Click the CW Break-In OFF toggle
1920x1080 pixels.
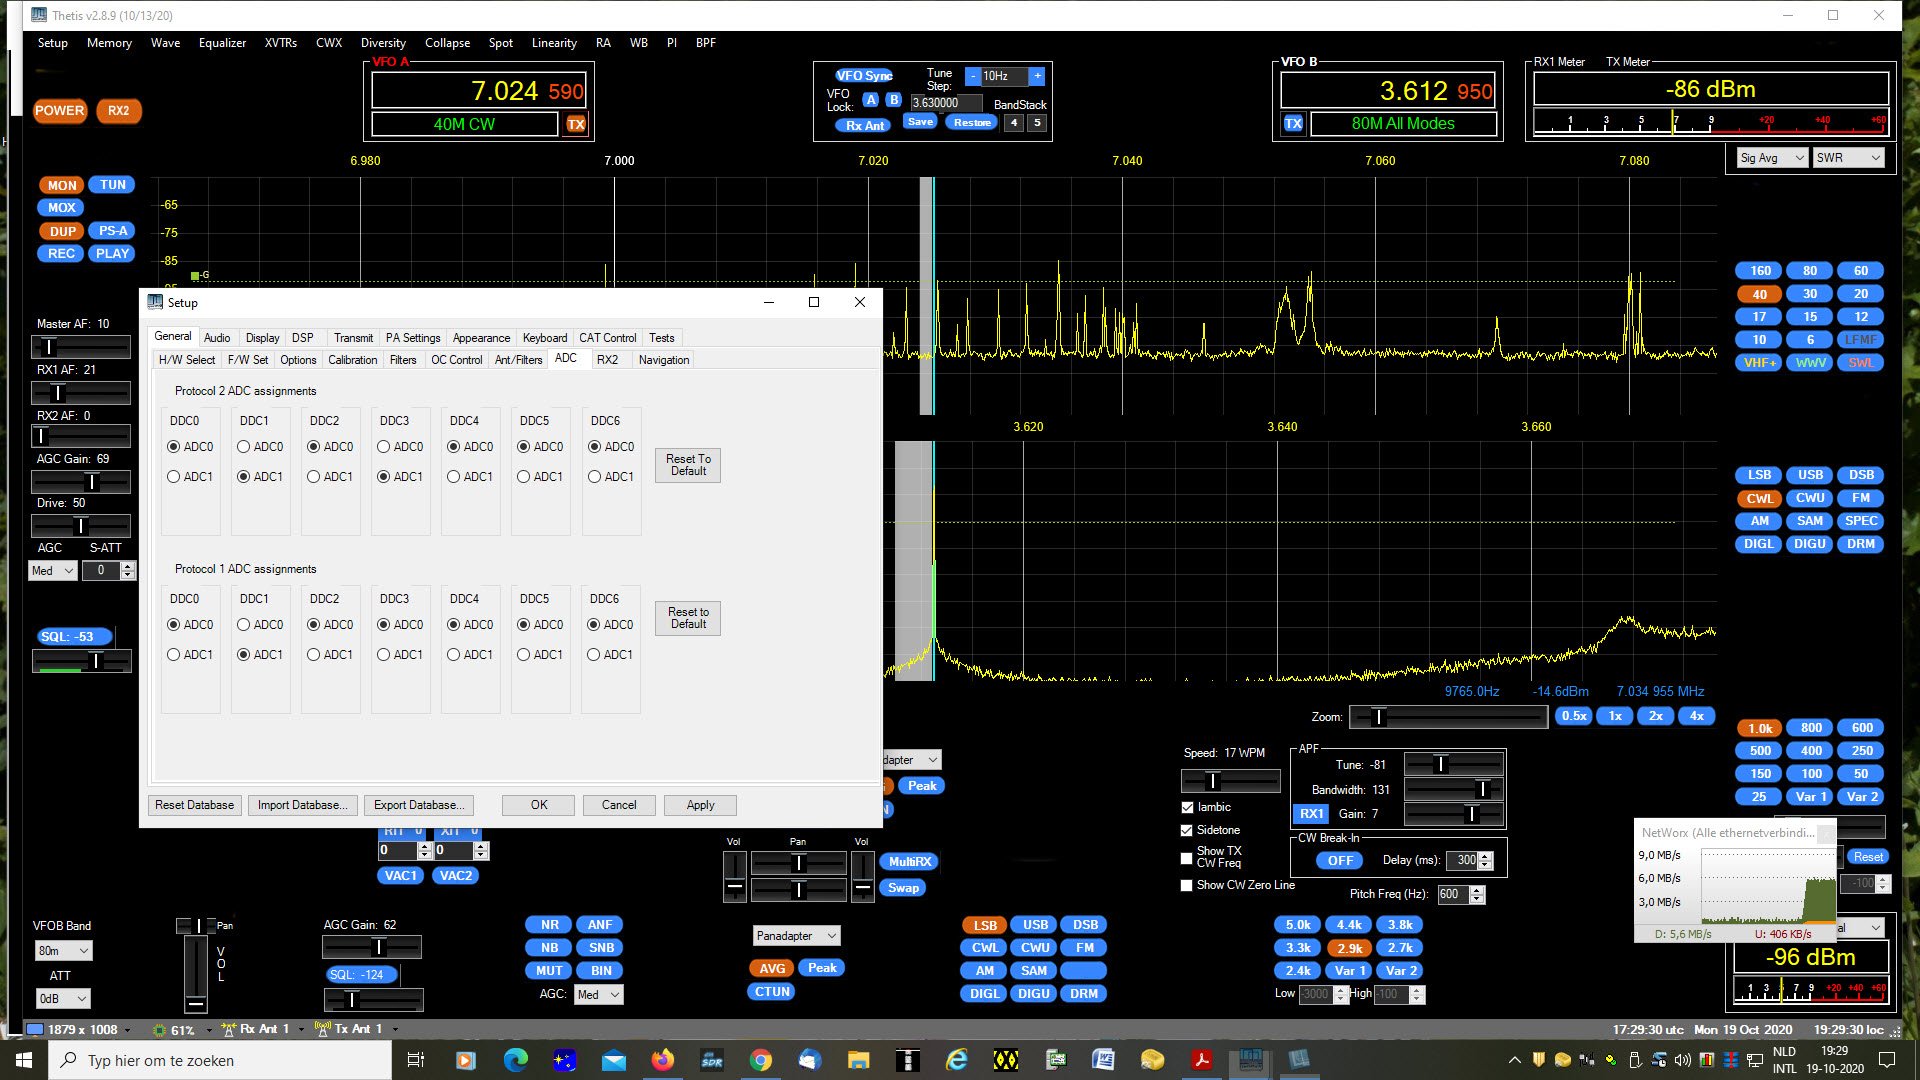[x=1338, y=858]
